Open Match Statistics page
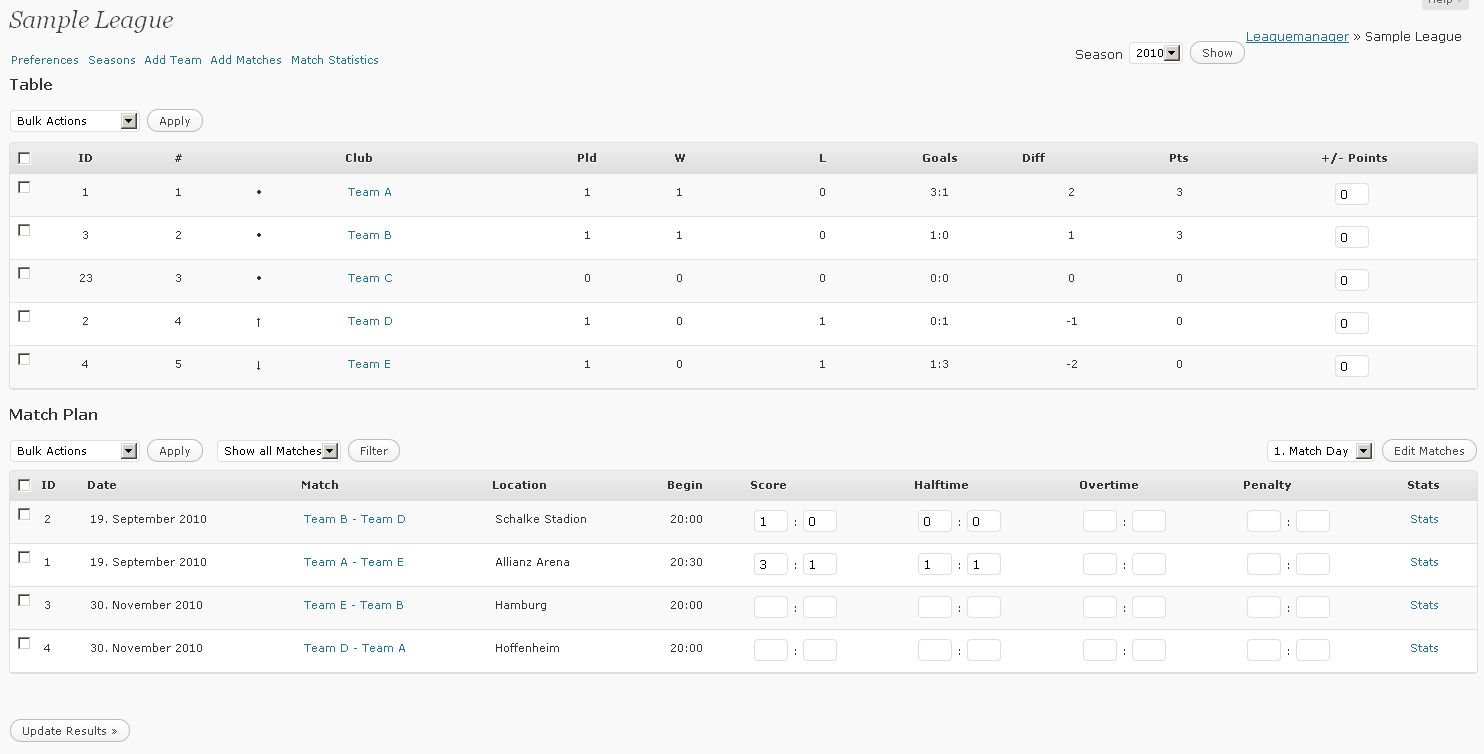 click(x=334, y=60)
